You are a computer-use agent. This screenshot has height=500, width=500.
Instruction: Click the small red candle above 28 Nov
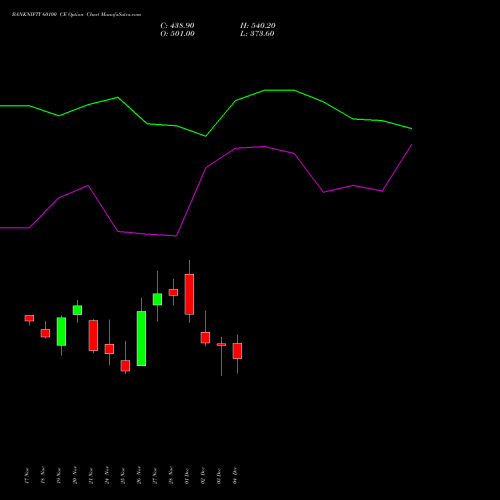coord(173,292)
